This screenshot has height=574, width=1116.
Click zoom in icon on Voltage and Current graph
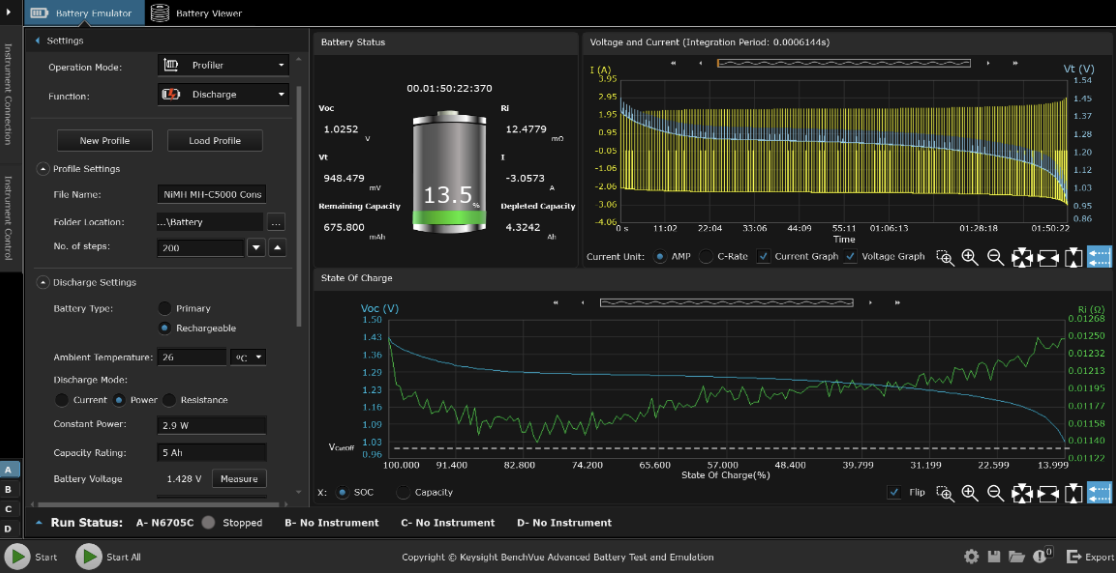point(969,257)
